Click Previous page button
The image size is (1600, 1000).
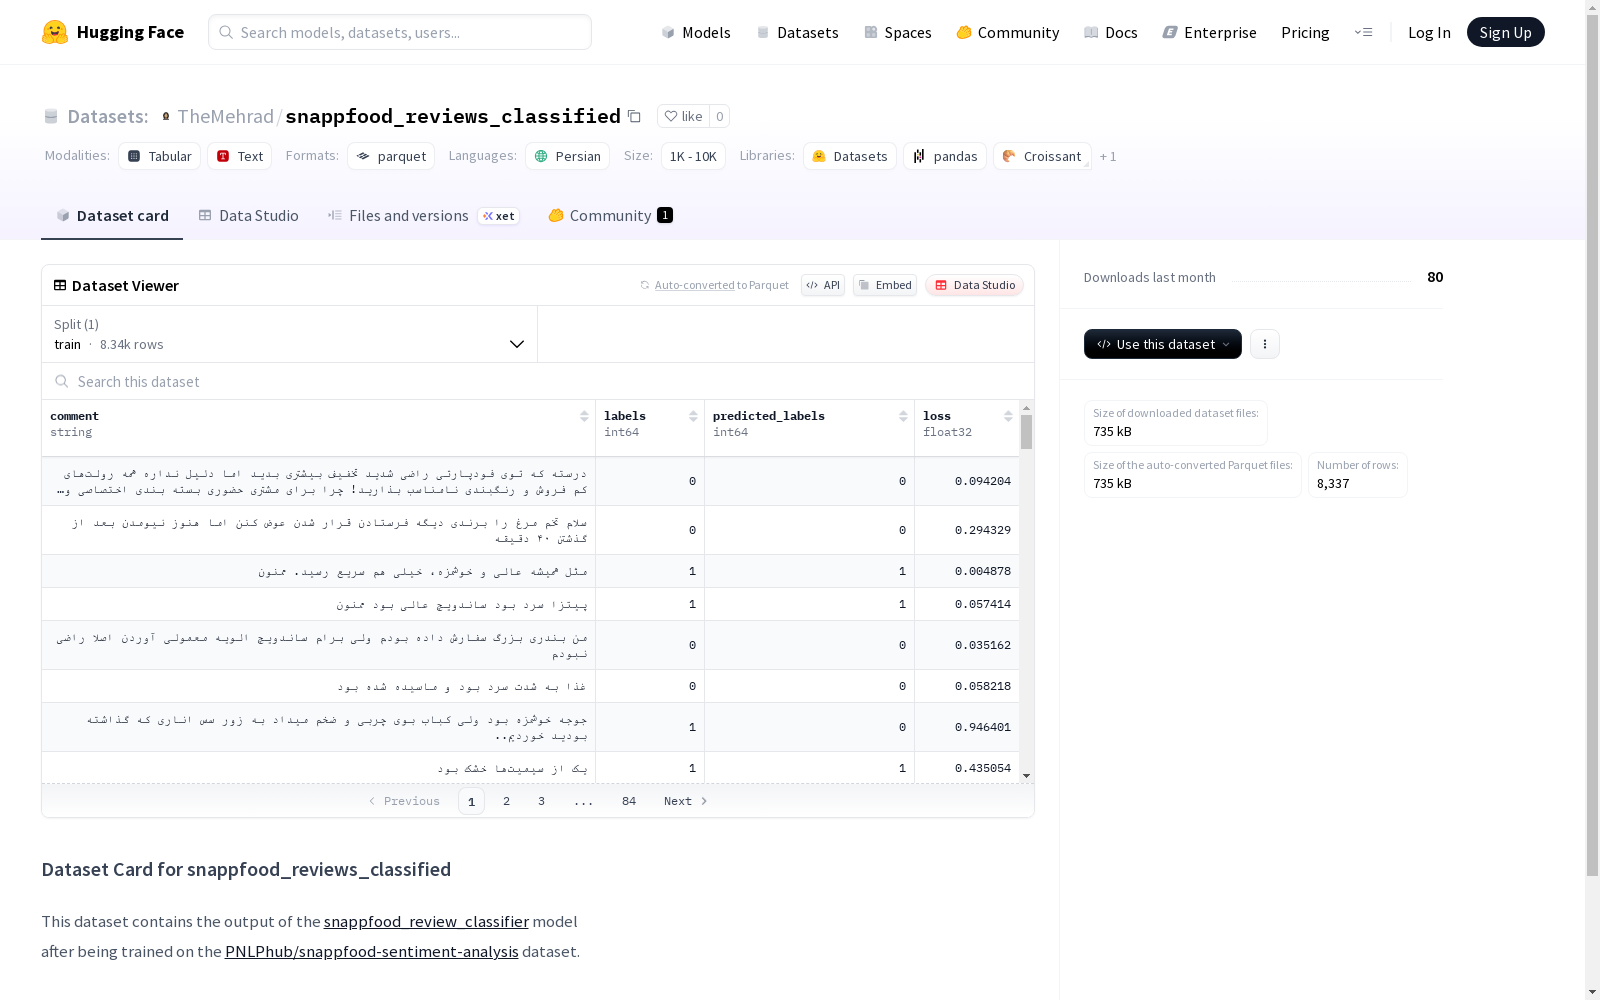pyautogui.click(x=404, y=801)
